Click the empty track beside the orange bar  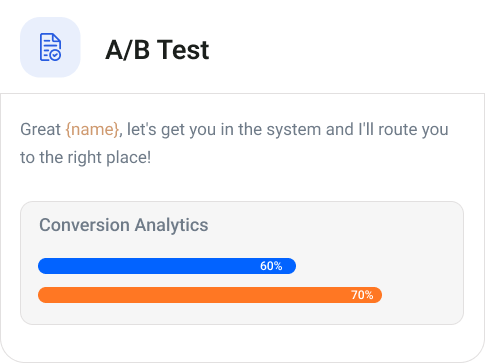tap(415, 295)
